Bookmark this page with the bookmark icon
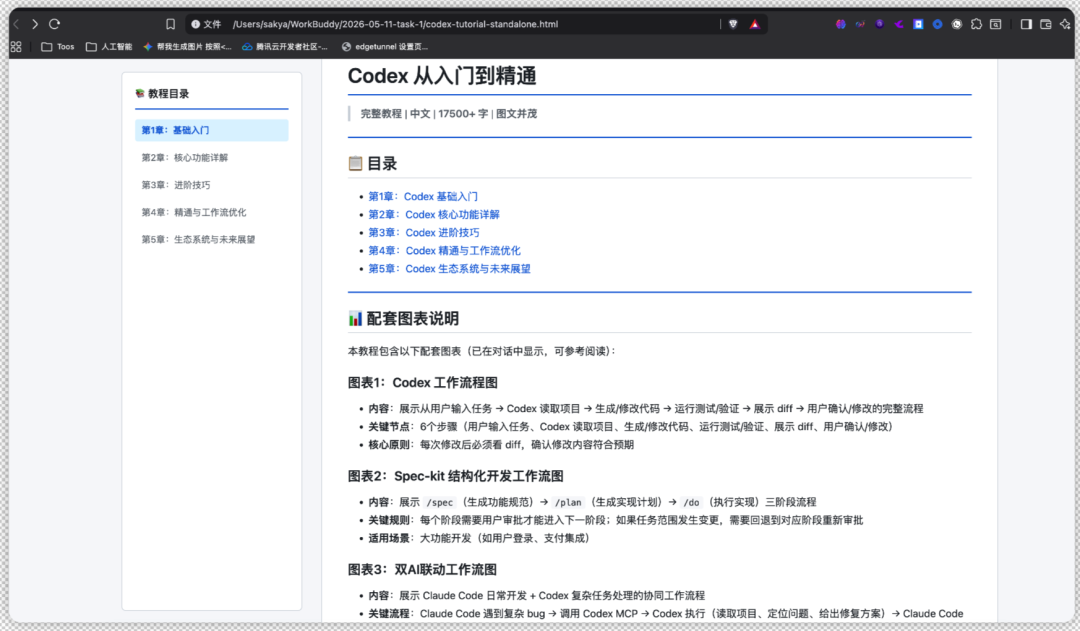The width and height of the screenshot is (1080, 631). [170, 24]
